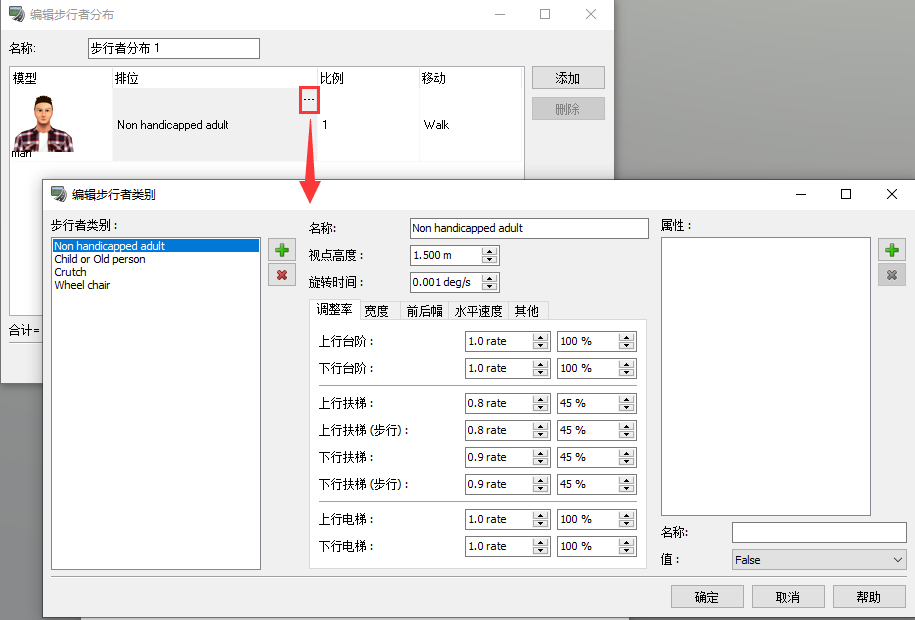Open the 前后幅 tab

[424, 311]
